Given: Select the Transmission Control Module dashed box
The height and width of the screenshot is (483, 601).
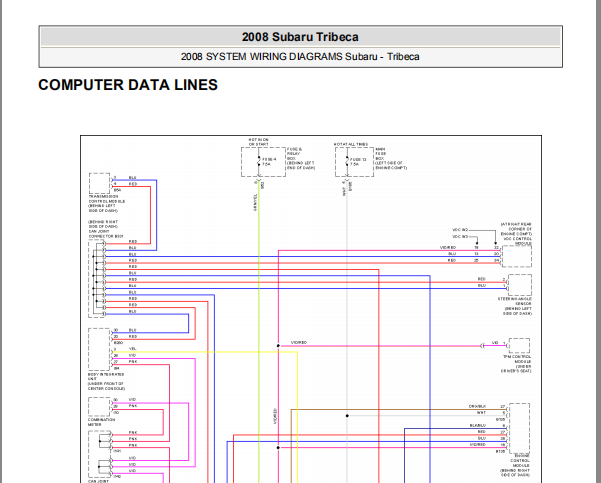Looking at the screenshot, I should click(99, 183).
